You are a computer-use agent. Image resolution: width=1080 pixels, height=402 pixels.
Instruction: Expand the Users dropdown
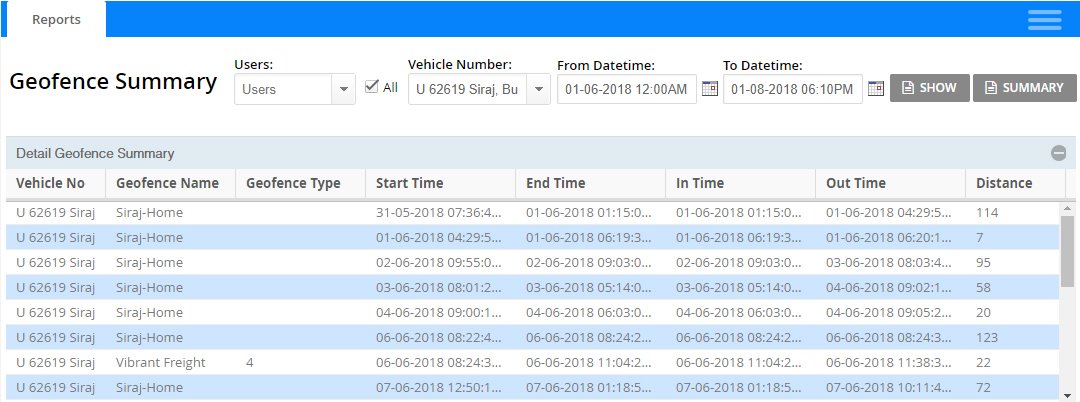coord(344,89)
